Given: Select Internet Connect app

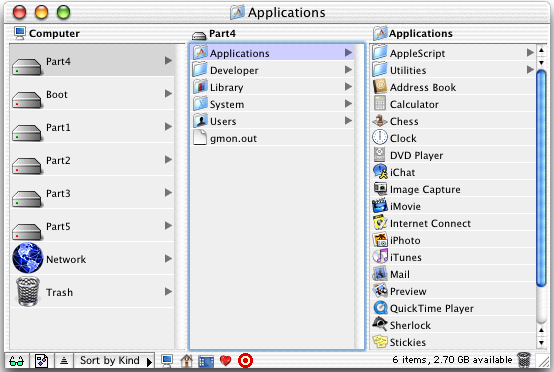Looking at the screenshot, I should 453,223.
